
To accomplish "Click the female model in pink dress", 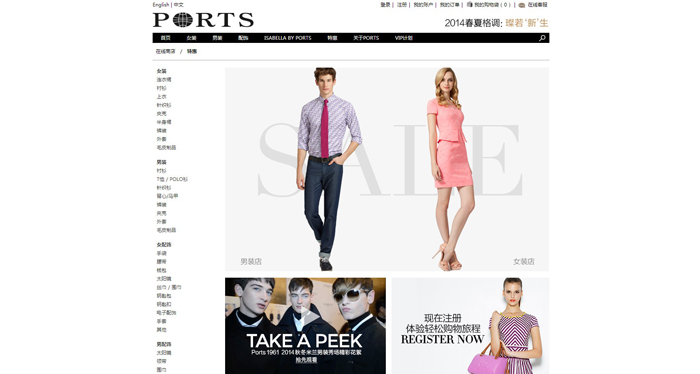I will click(451, 169).
